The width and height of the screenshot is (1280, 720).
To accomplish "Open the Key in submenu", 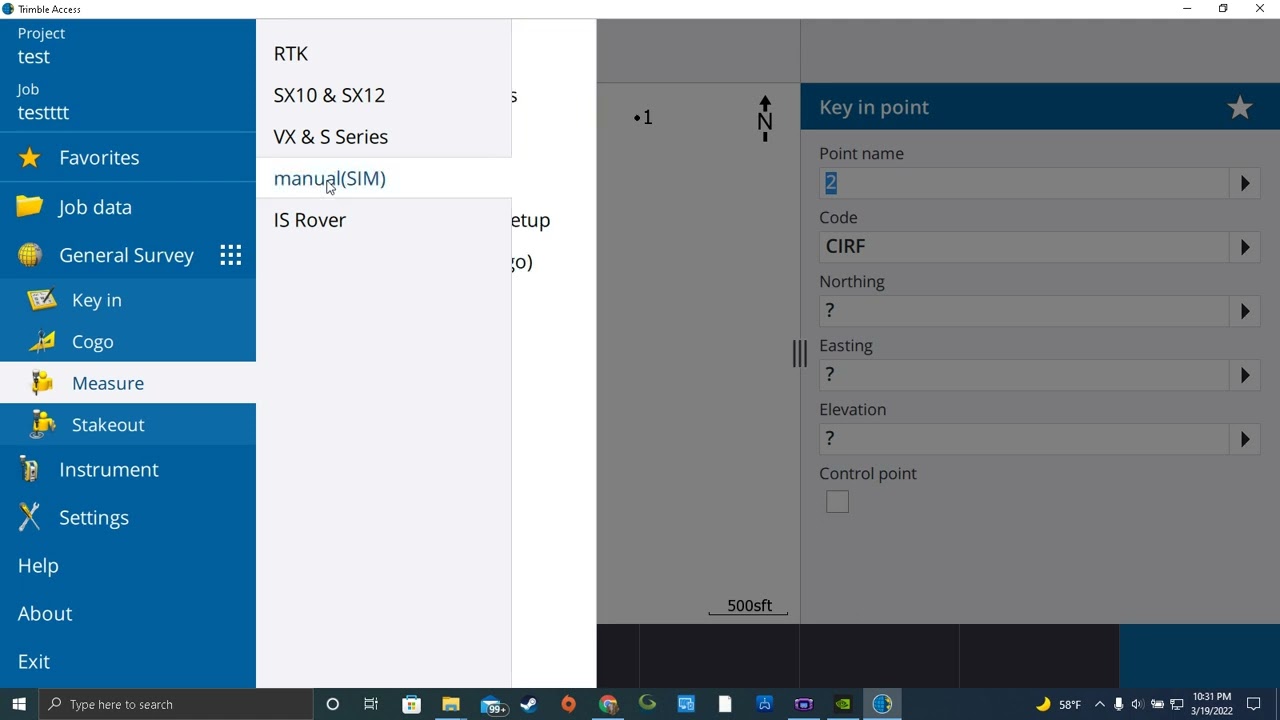I will pyautogui.click(x=128, y=300).
